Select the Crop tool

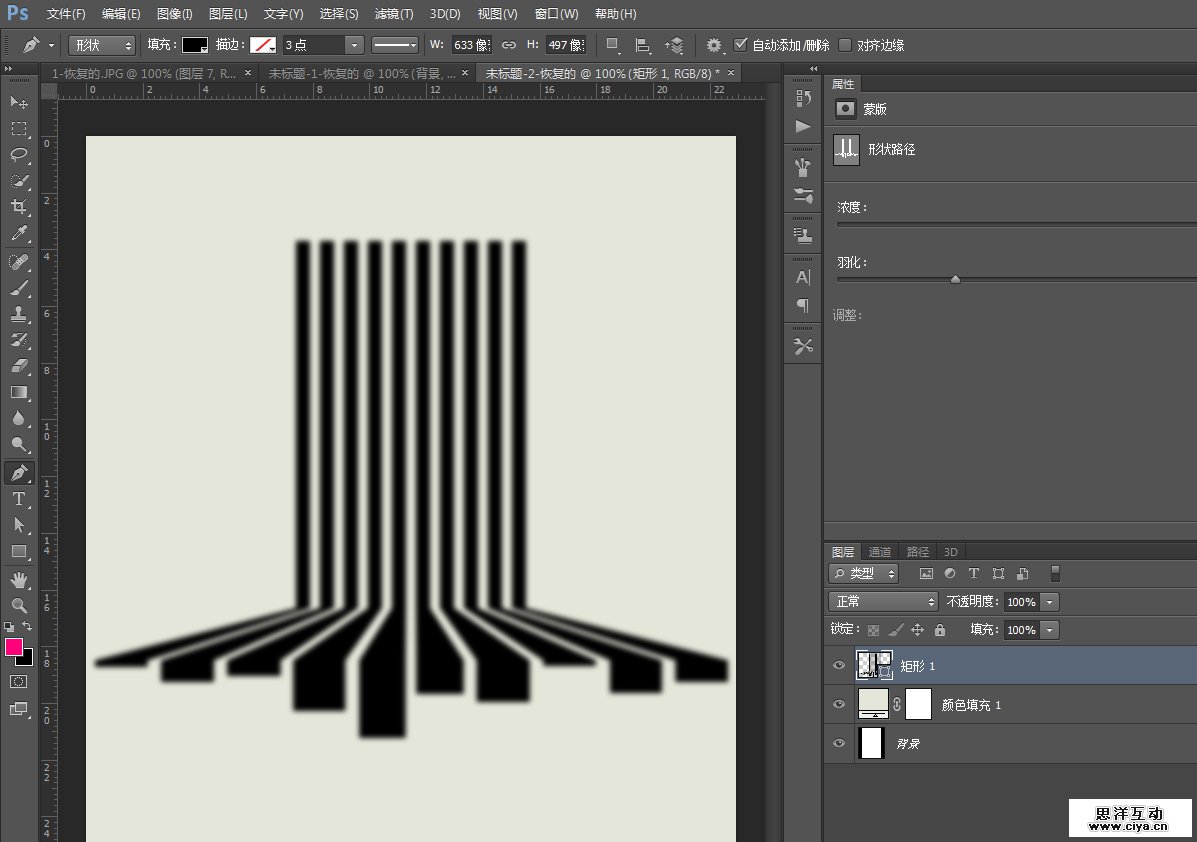pyautogui.click(x=19, y=207)
